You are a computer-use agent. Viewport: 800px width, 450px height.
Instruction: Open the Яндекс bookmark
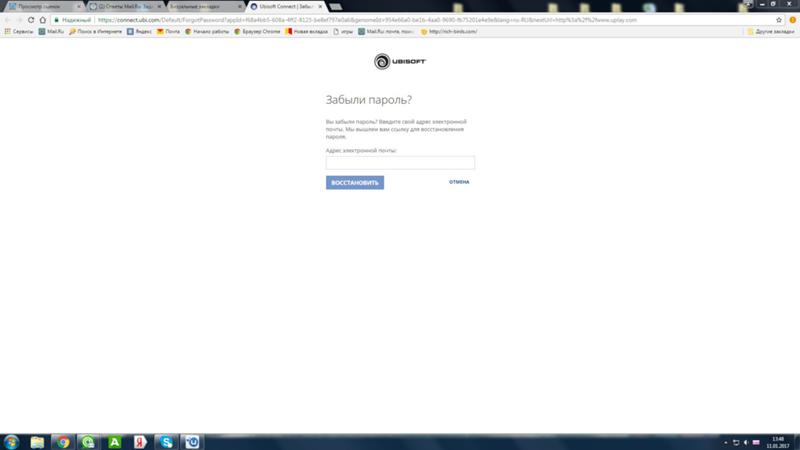[x=139, y=32]
